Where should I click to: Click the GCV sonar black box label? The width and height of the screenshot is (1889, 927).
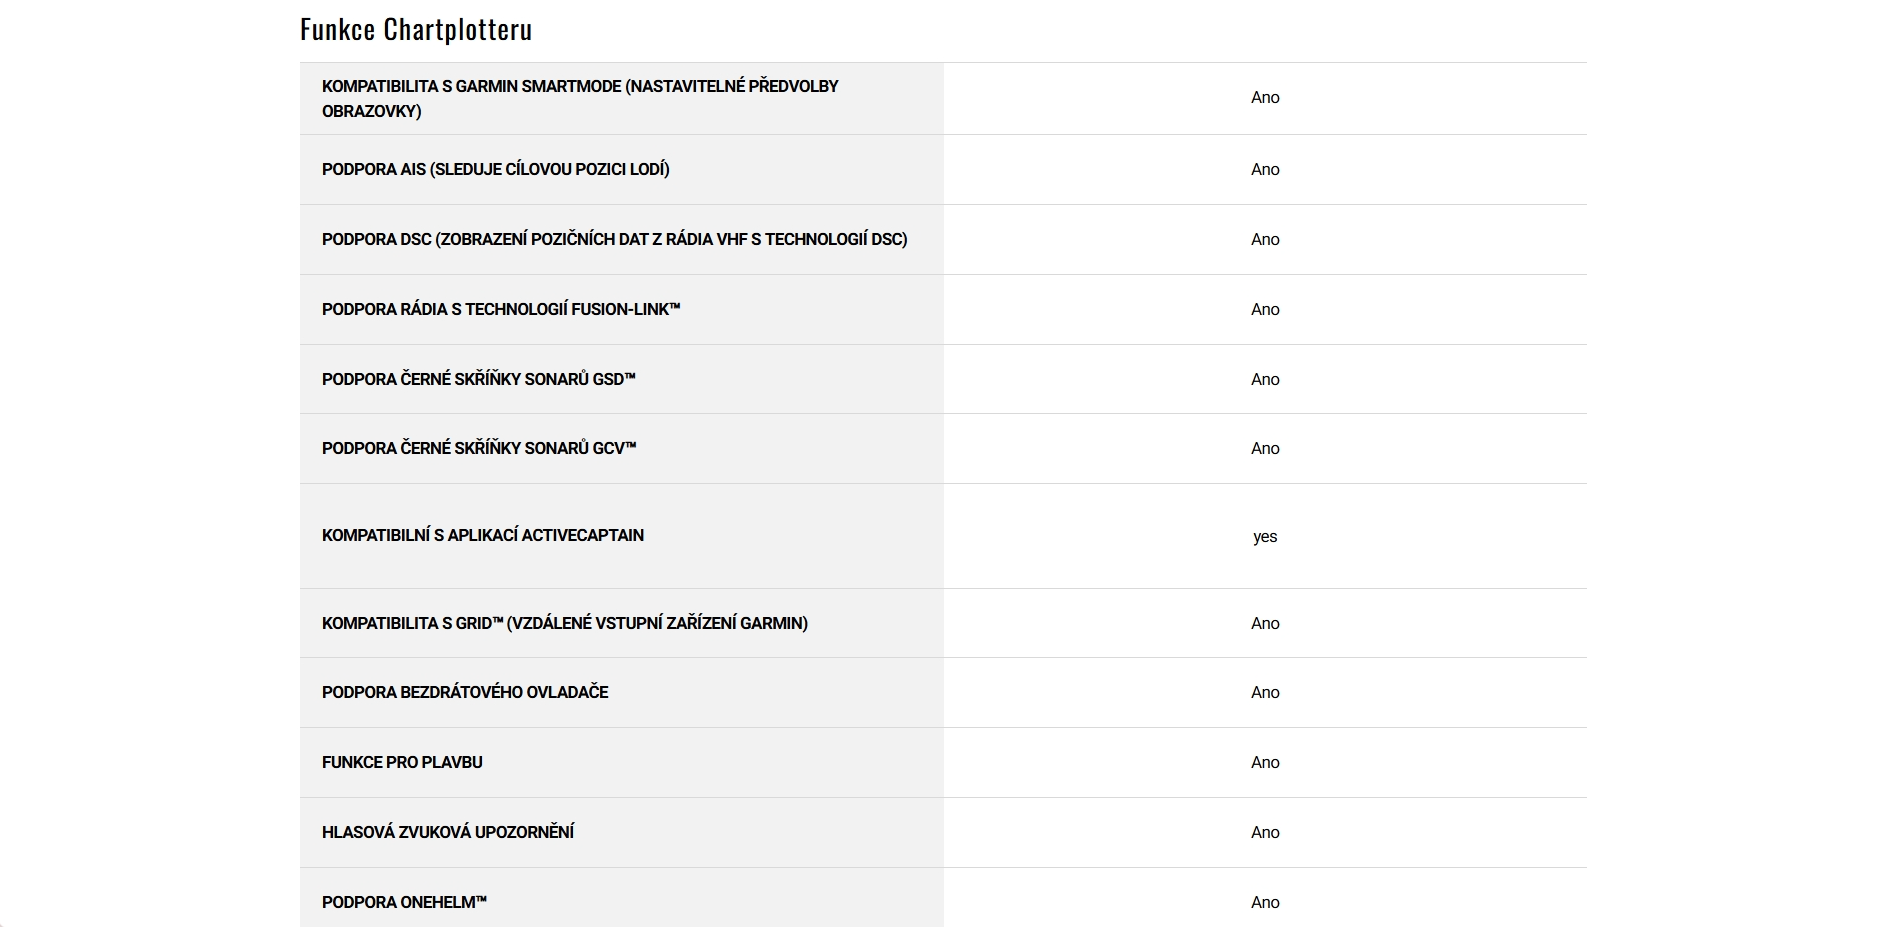[479, 448]
